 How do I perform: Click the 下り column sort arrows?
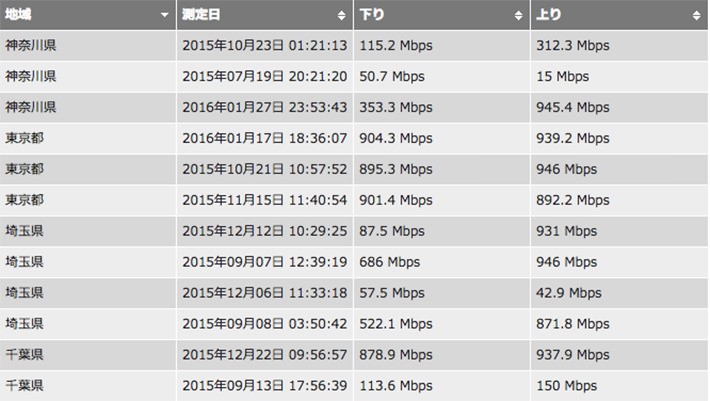point(518,16)
